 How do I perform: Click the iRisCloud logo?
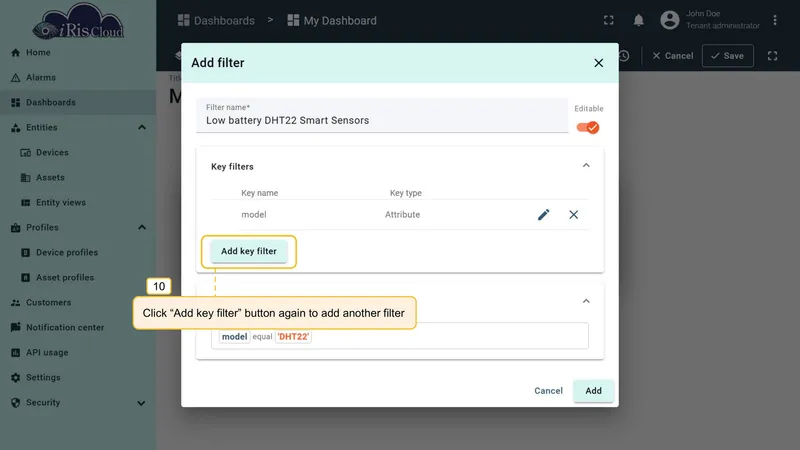[x=78, y=21]
